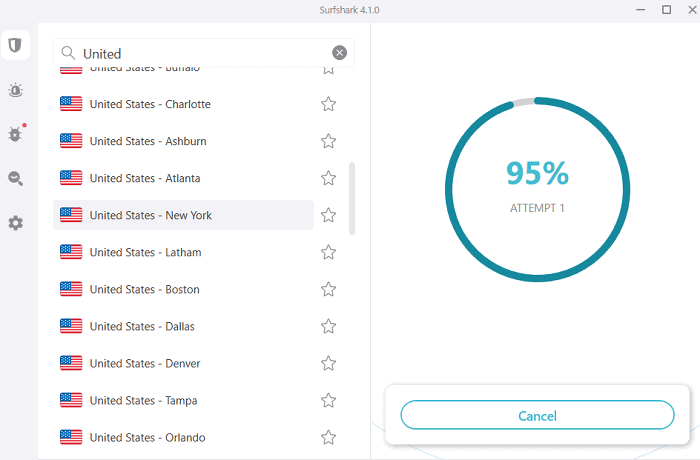Open the Settings gear sidebar icon
Screen dimensions: 700x460
(15, 223)
